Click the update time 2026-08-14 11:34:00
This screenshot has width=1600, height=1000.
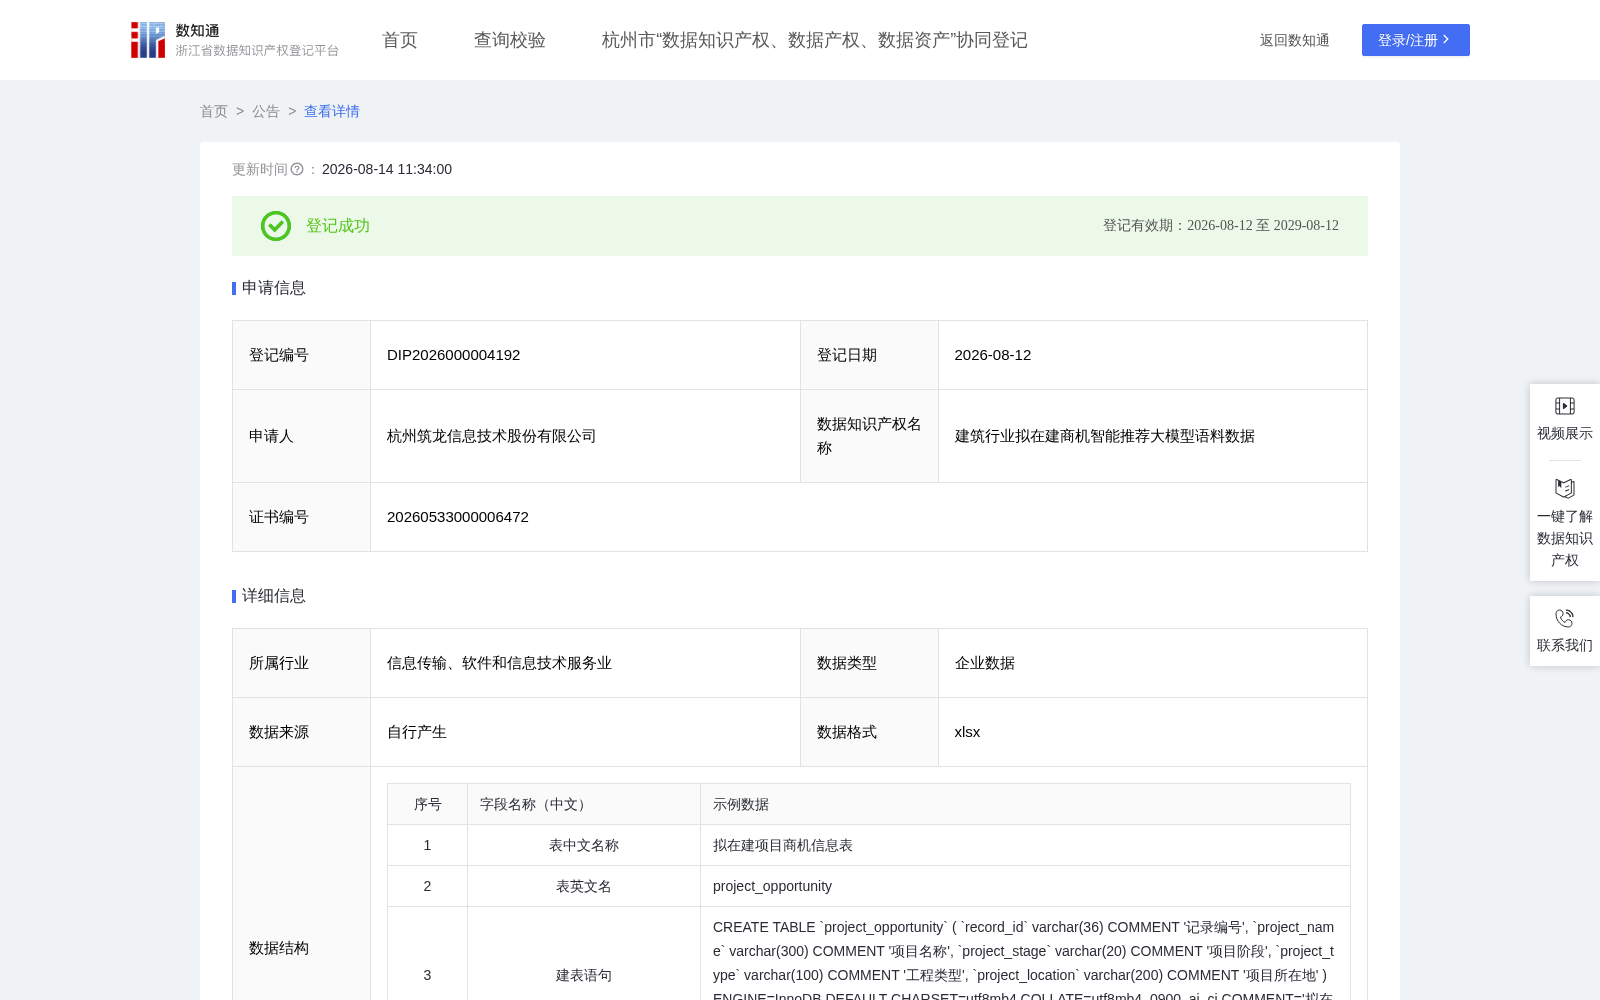(387, 169)
